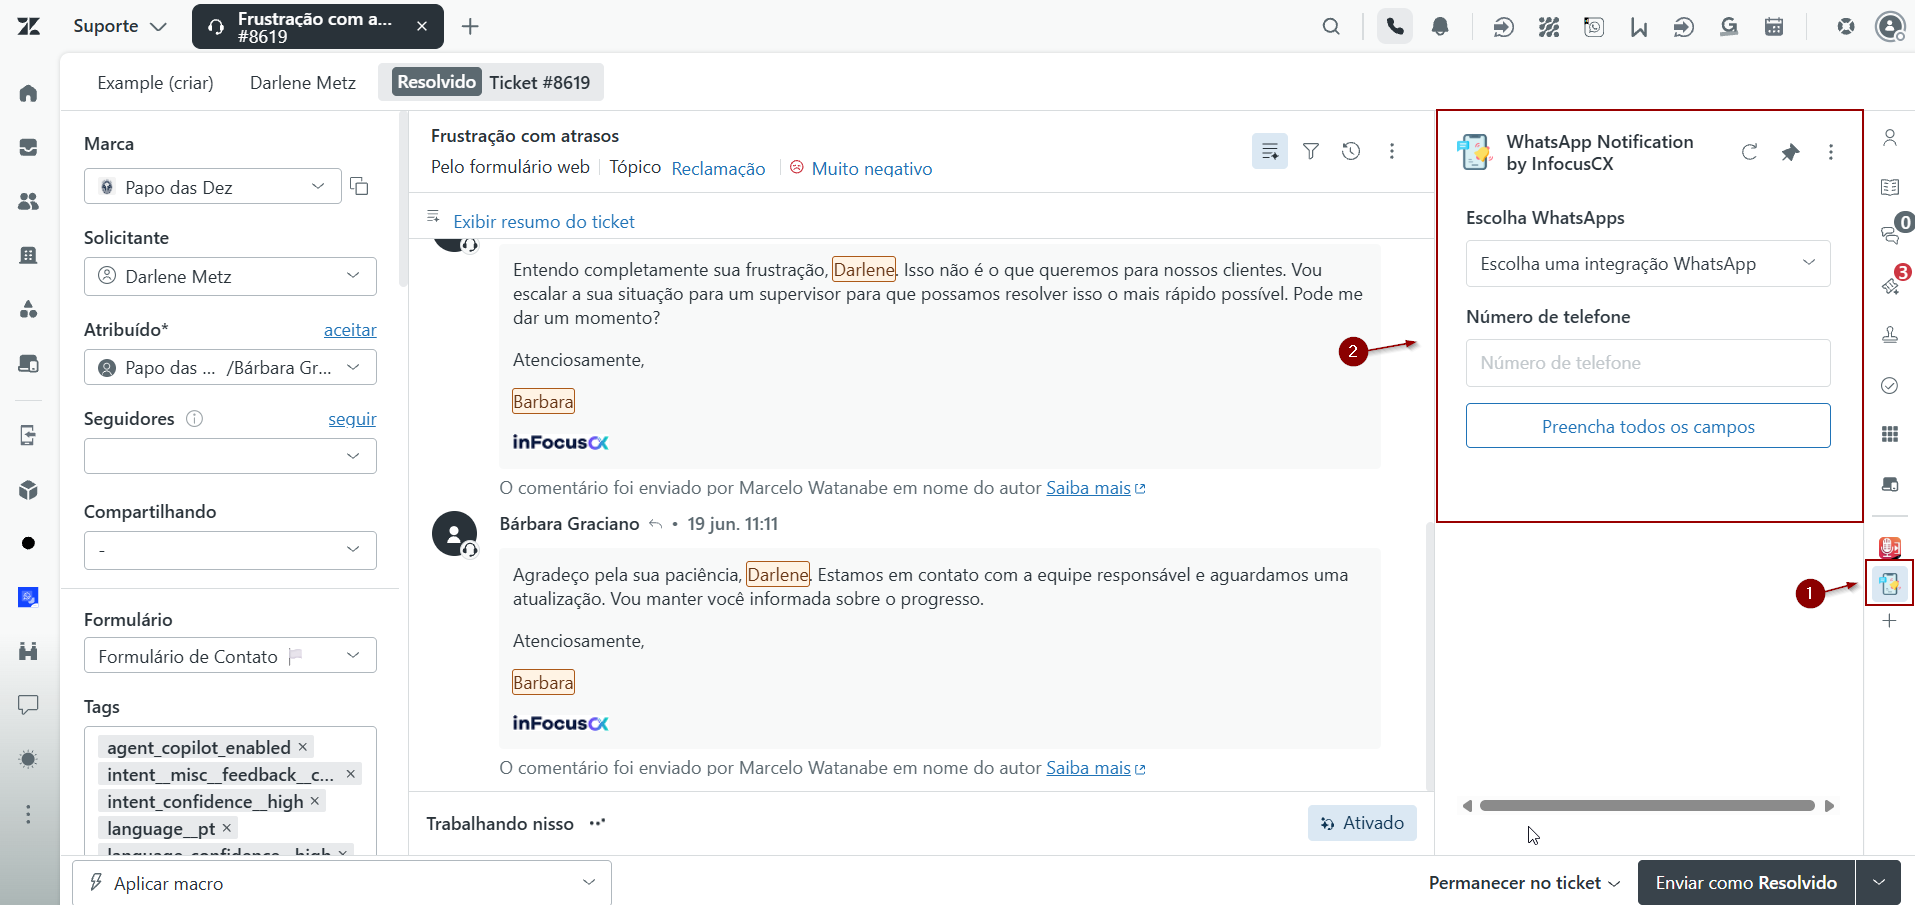The image size is (1915, 905).
Task: Open the G app icon in top bar
Action: [1729, 27]
